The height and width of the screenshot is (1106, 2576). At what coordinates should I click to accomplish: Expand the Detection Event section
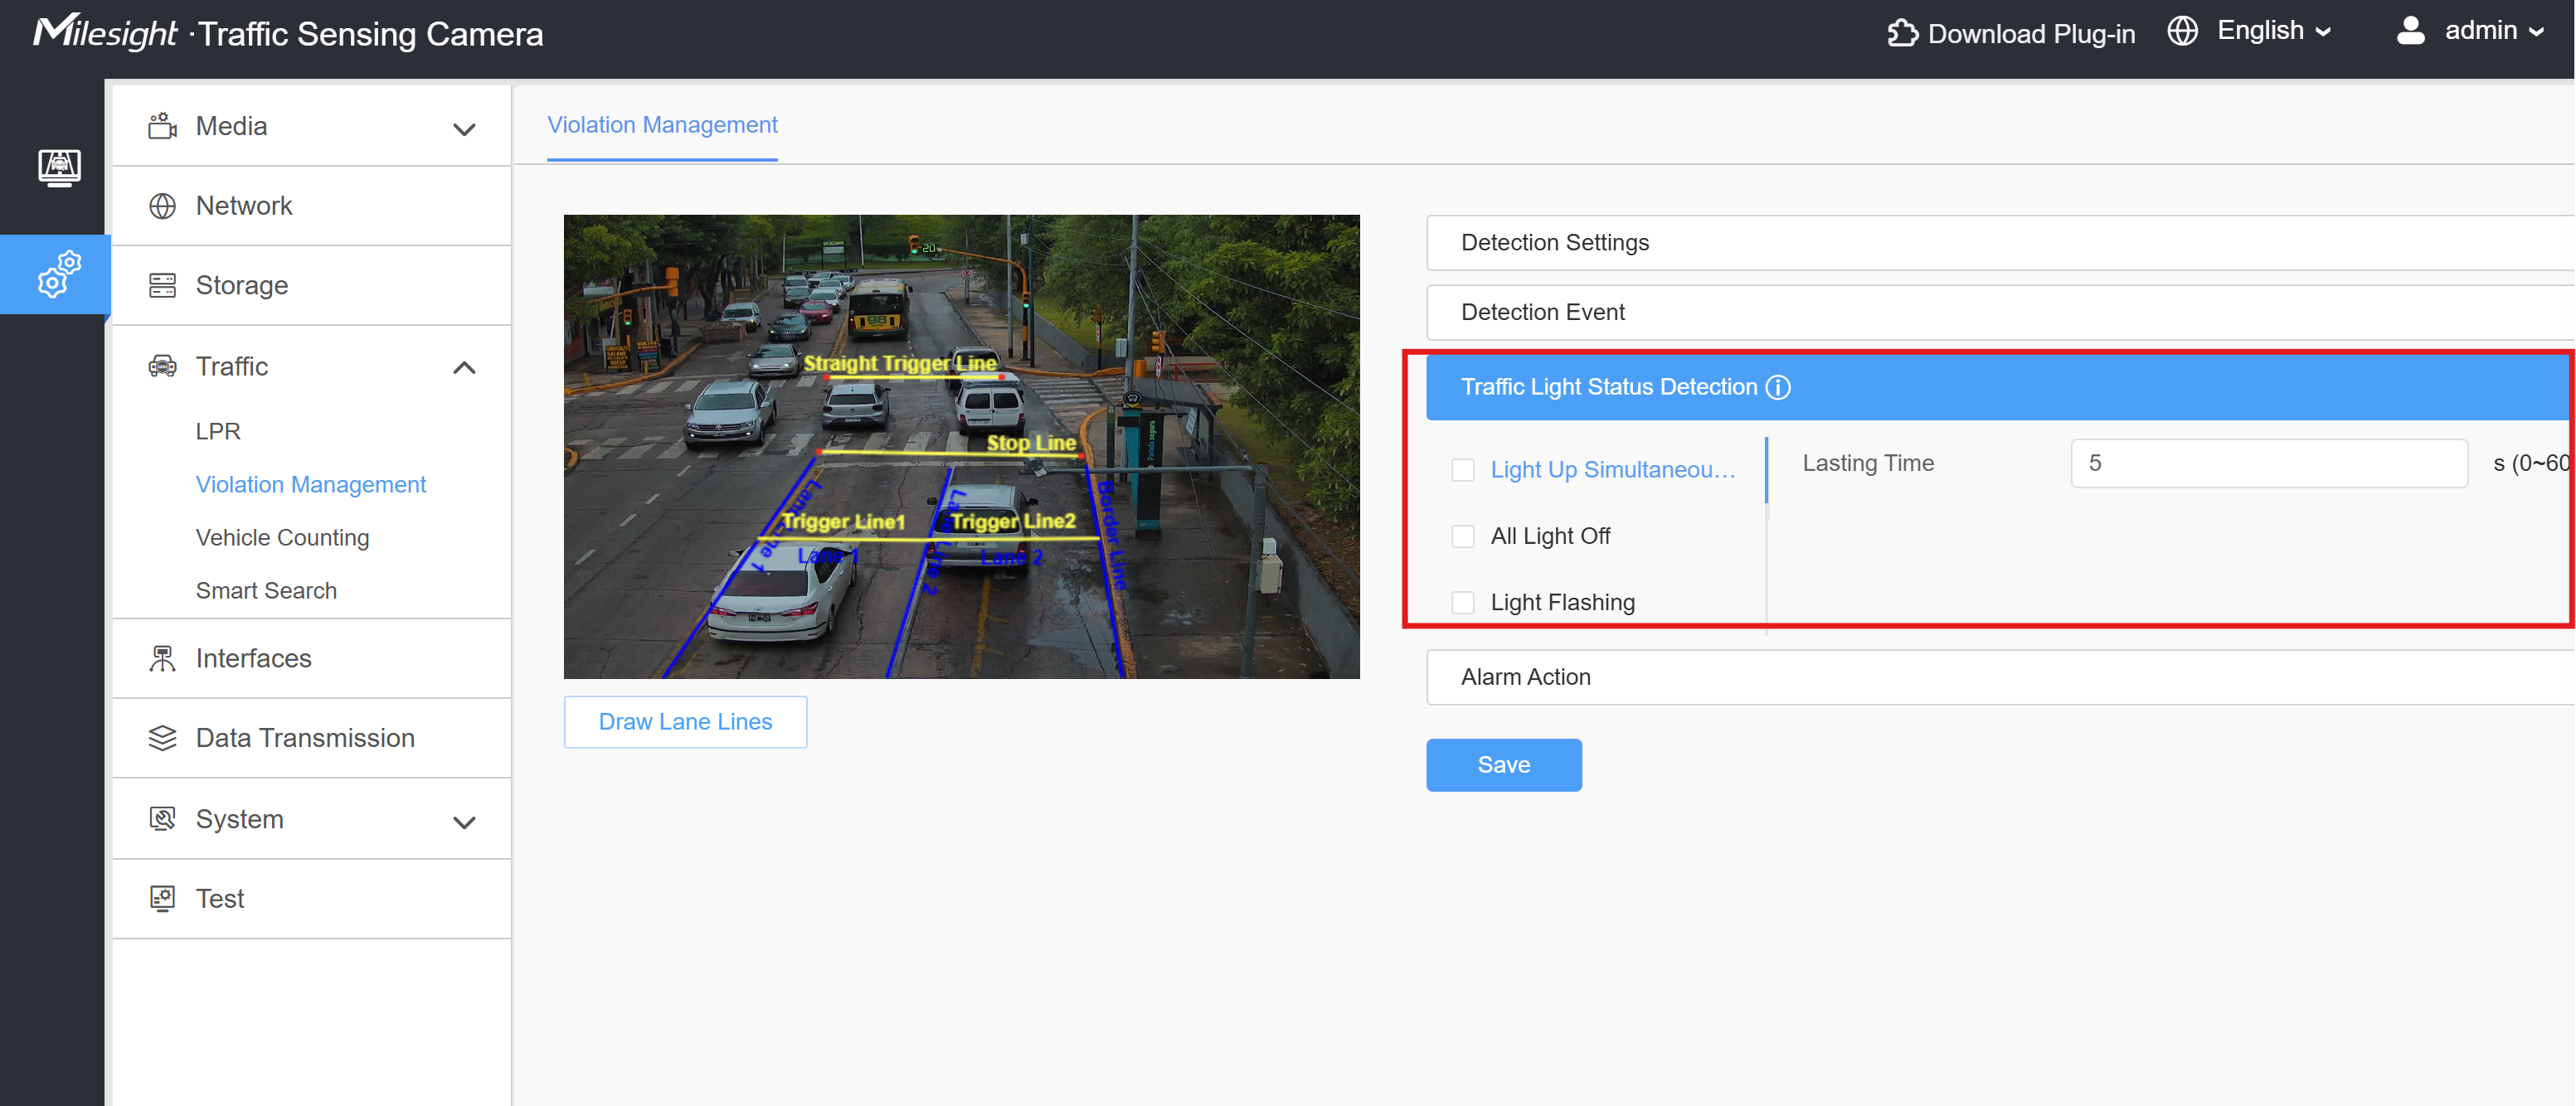(x=2000, y=312)
